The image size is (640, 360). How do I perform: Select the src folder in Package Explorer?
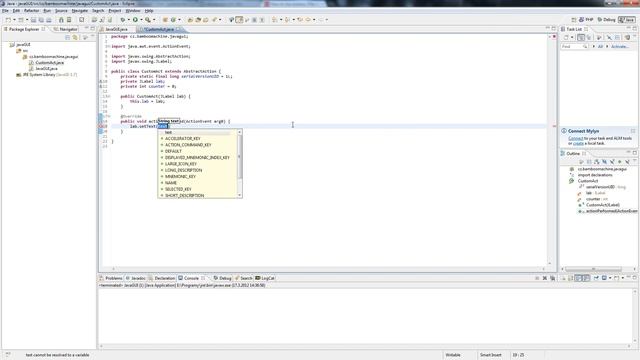click(22, 51)
